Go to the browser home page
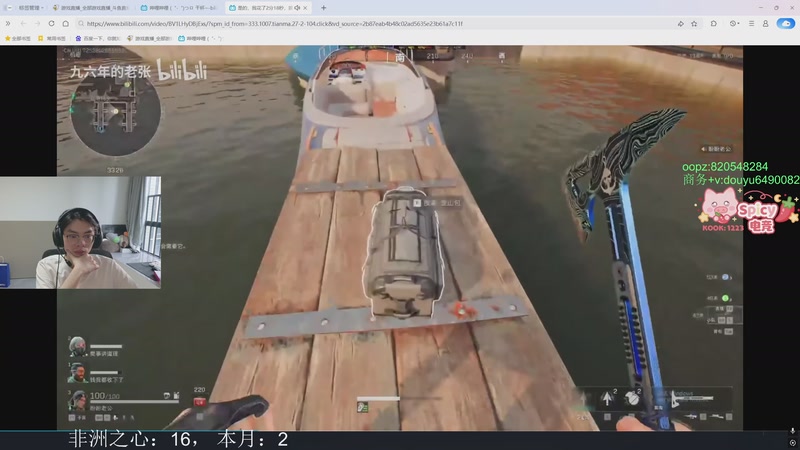800x450 pixels. coord(66,23)
